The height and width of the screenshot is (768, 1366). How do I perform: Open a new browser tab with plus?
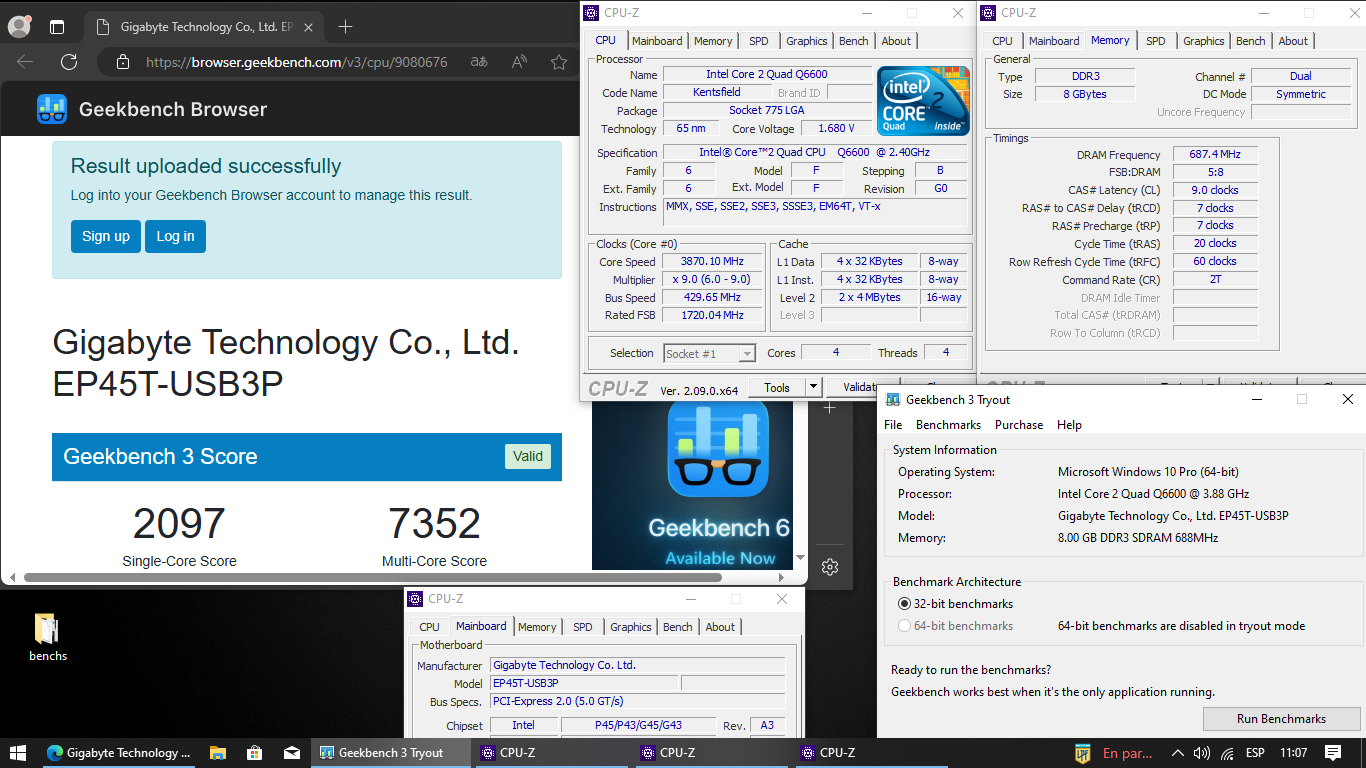pos(345,27)
